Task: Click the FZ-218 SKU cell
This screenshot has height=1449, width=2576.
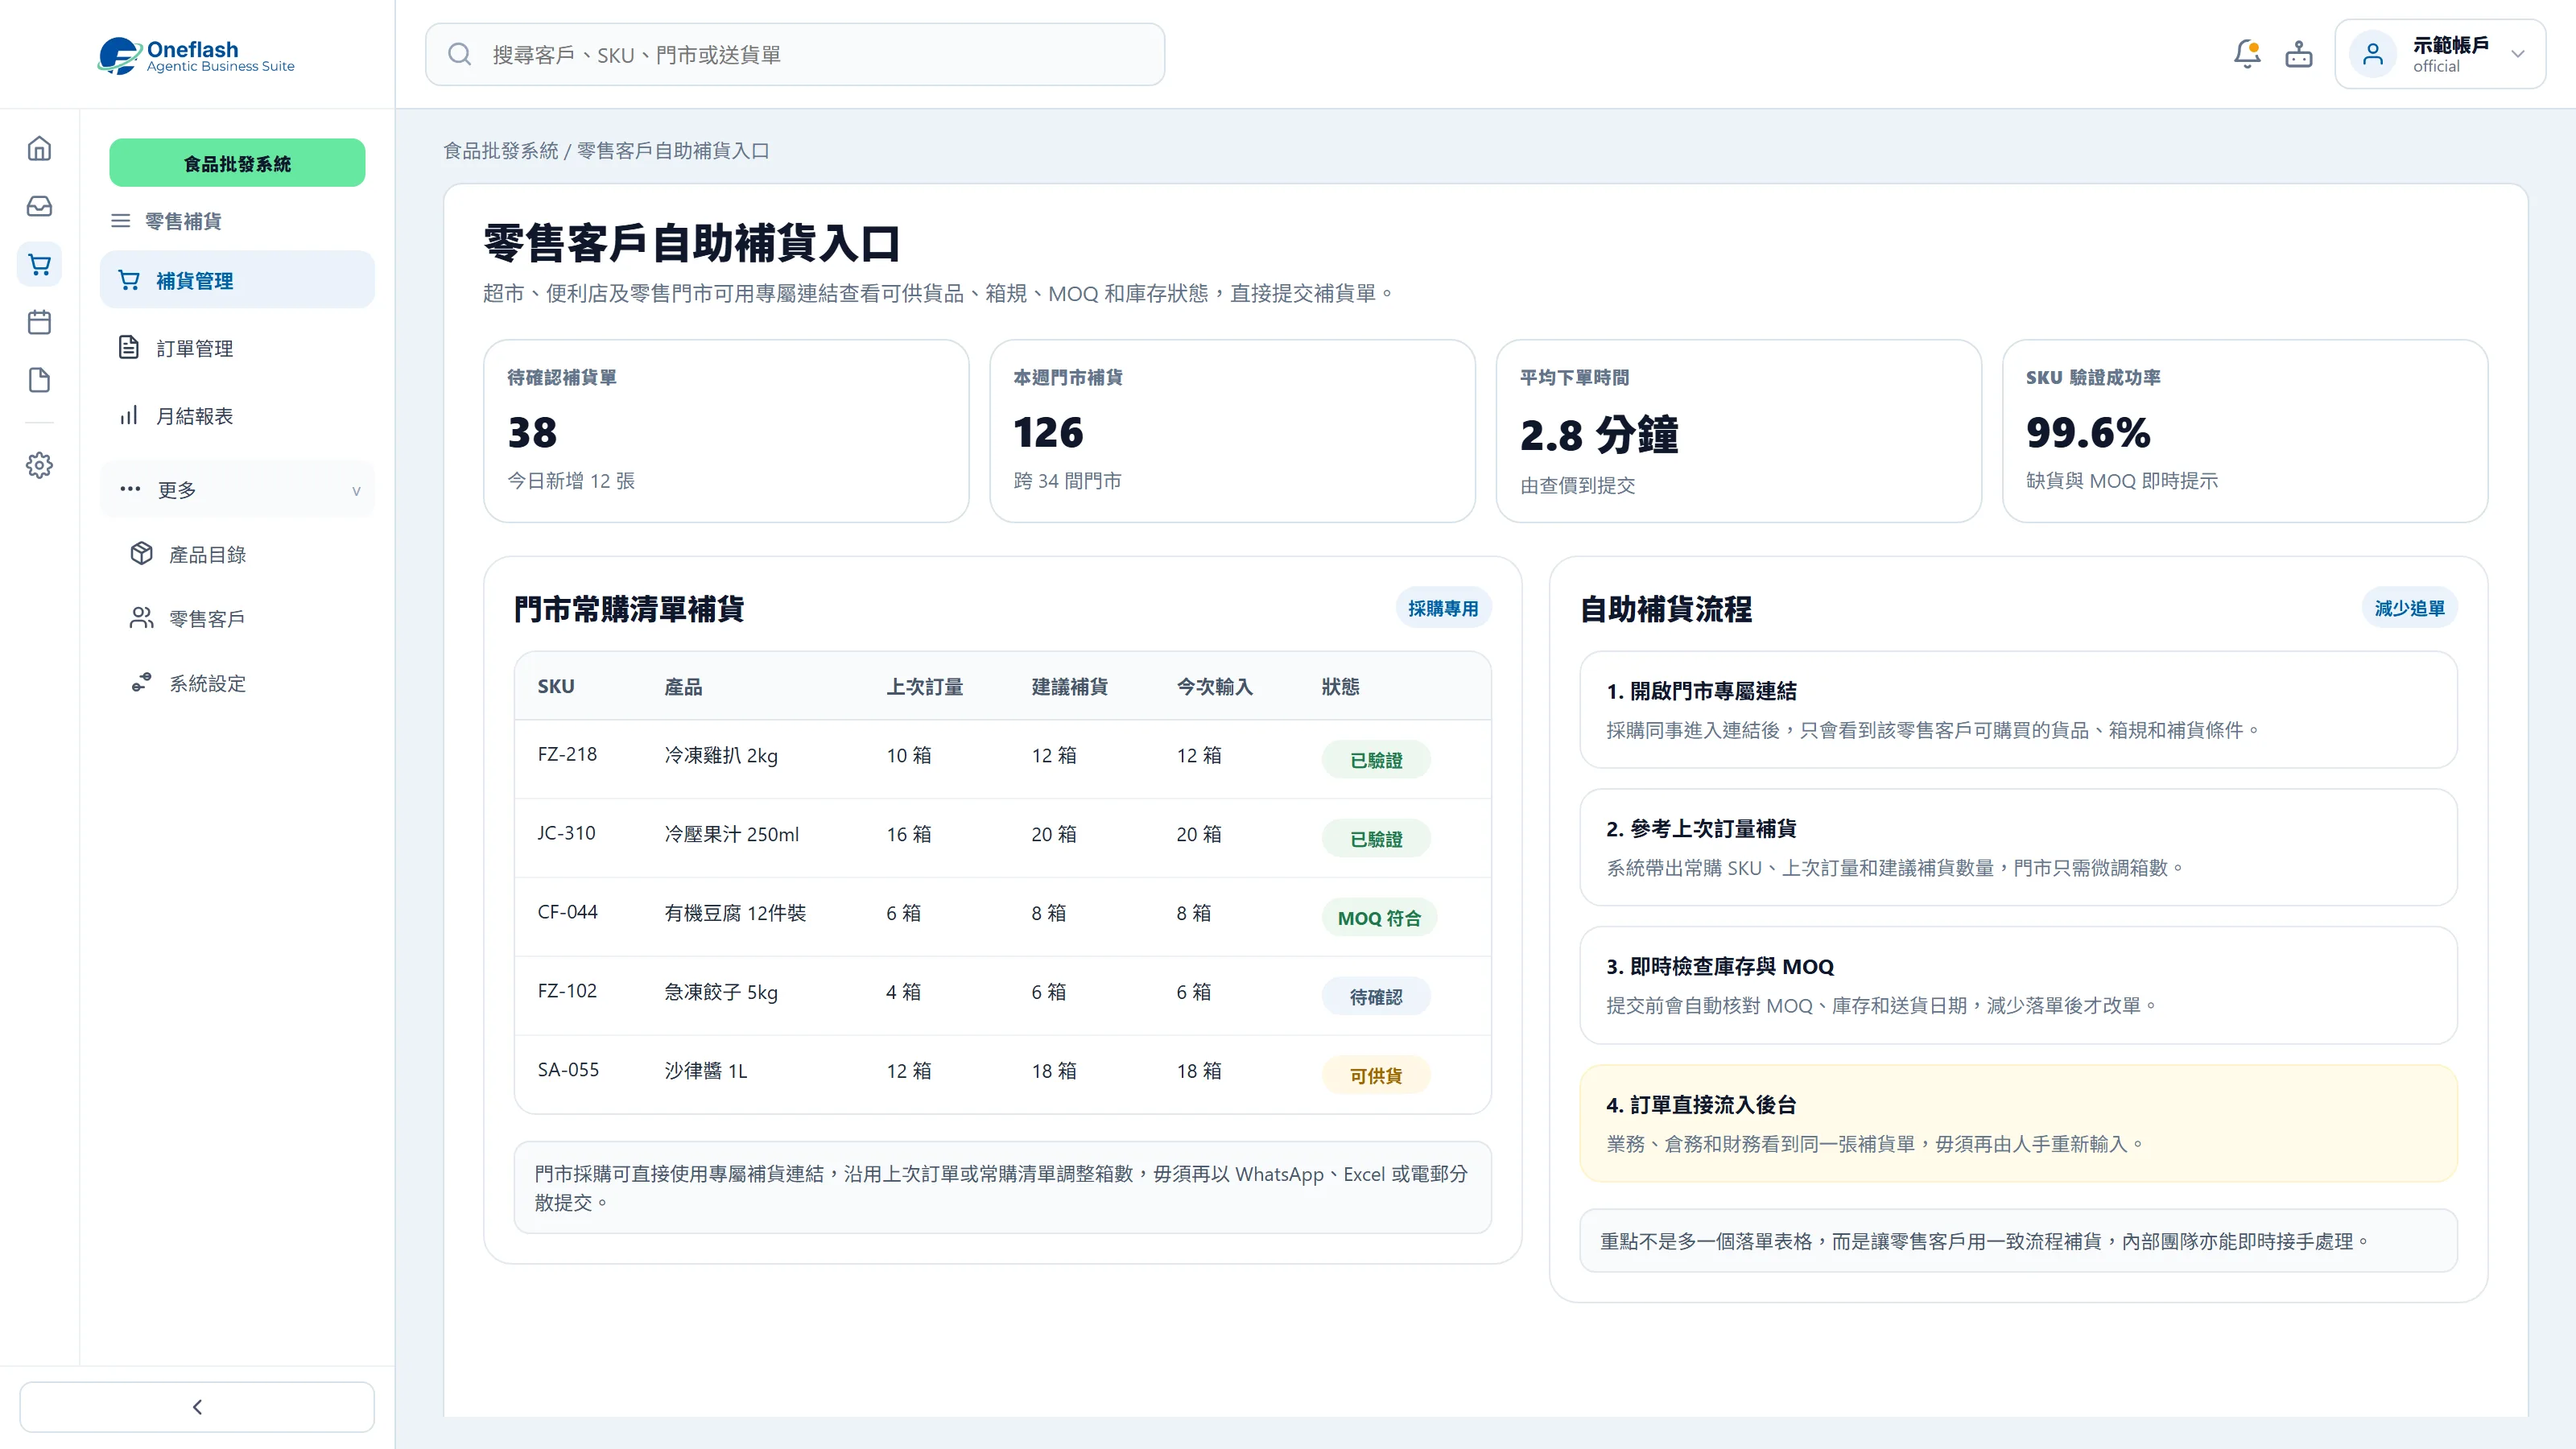Action: coord(567,754)
